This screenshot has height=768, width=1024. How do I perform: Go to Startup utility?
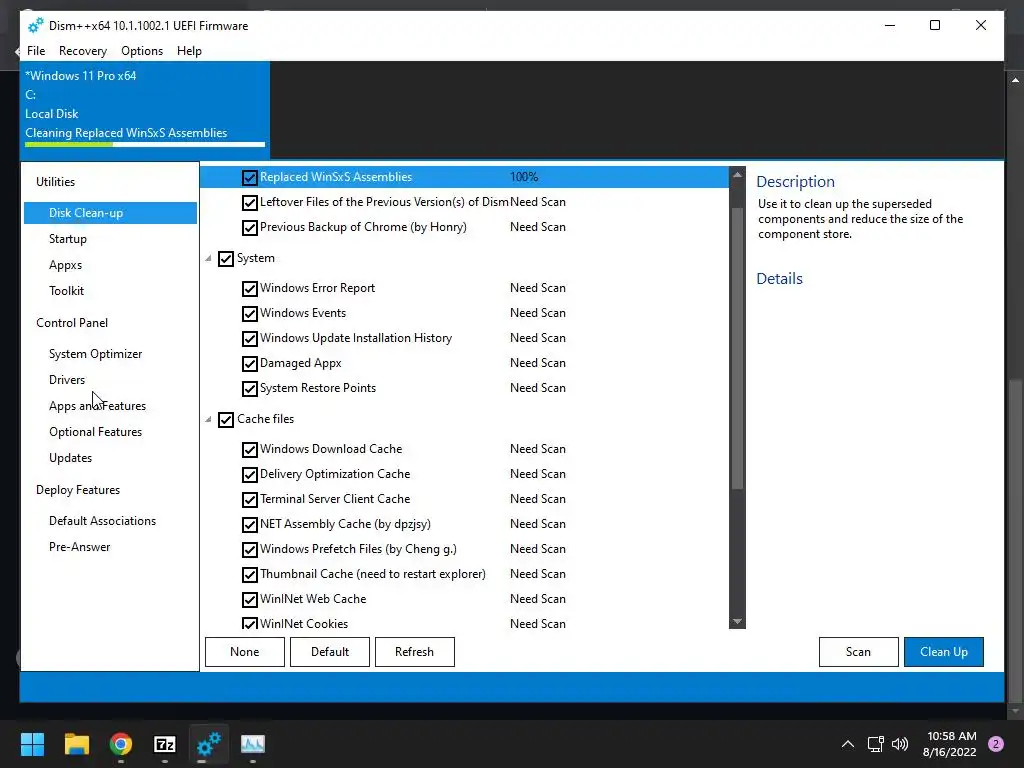[68, 239]
